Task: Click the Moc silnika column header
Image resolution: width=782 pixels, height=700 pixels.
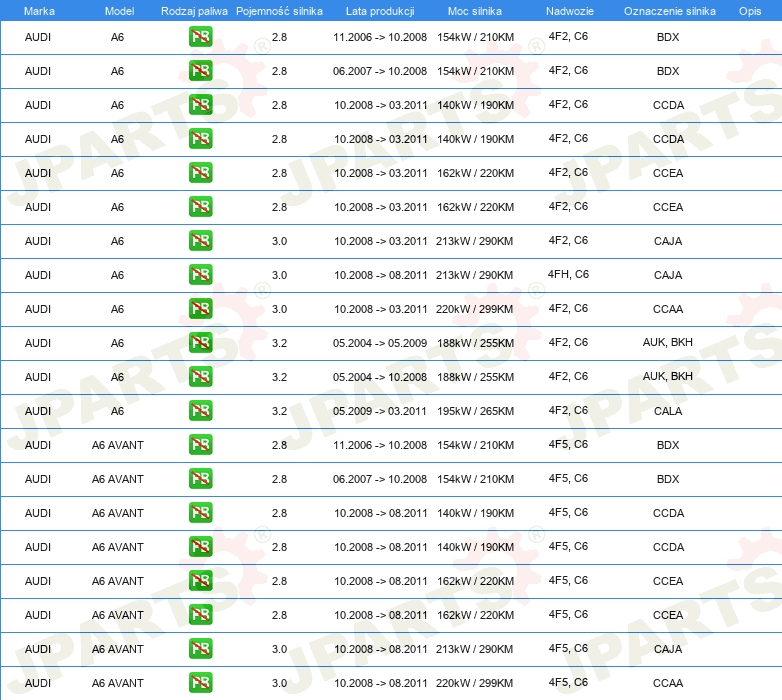Action: tap(475, 11)
